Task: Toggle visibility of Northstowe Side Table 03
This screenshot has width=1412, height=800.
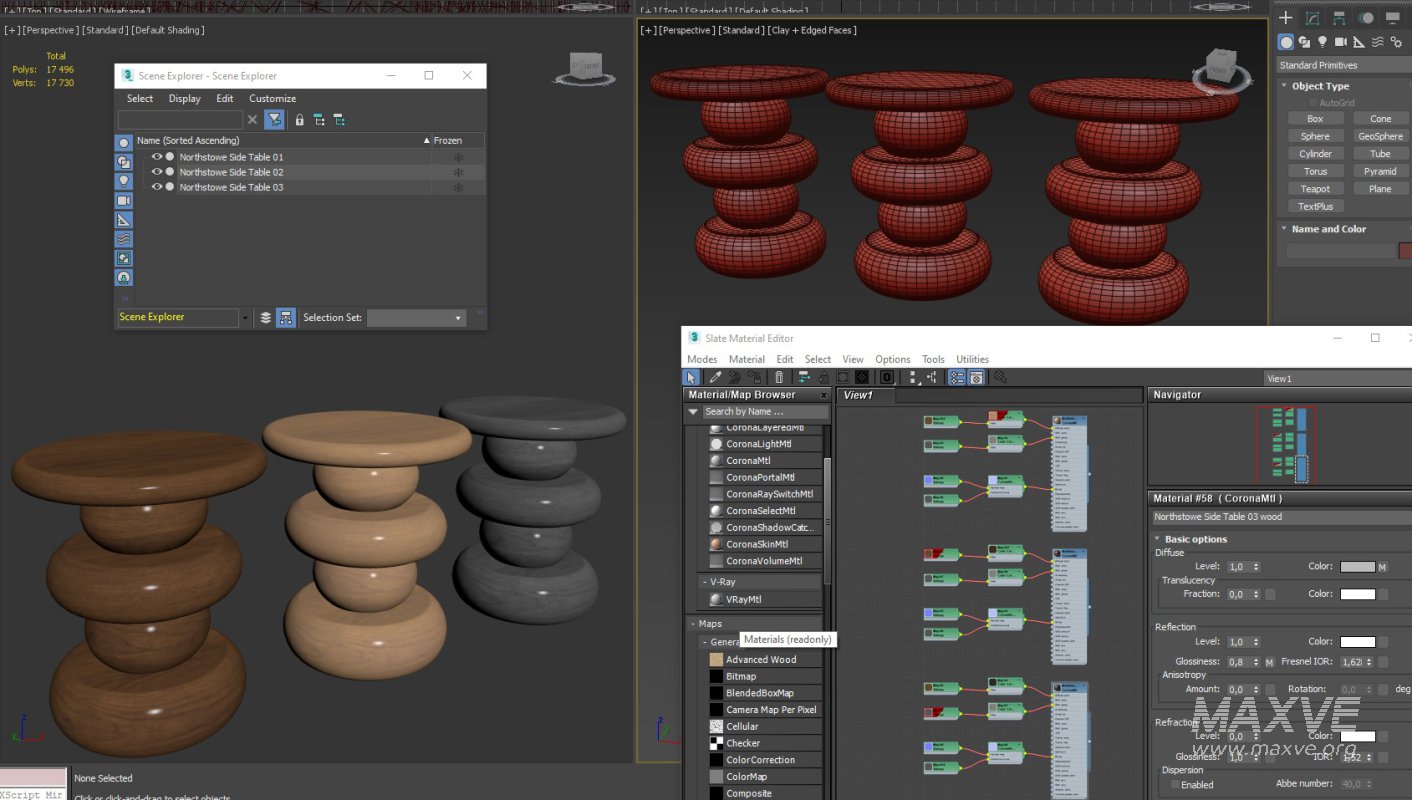Action: pyautogui.click(x=157, y=187)
